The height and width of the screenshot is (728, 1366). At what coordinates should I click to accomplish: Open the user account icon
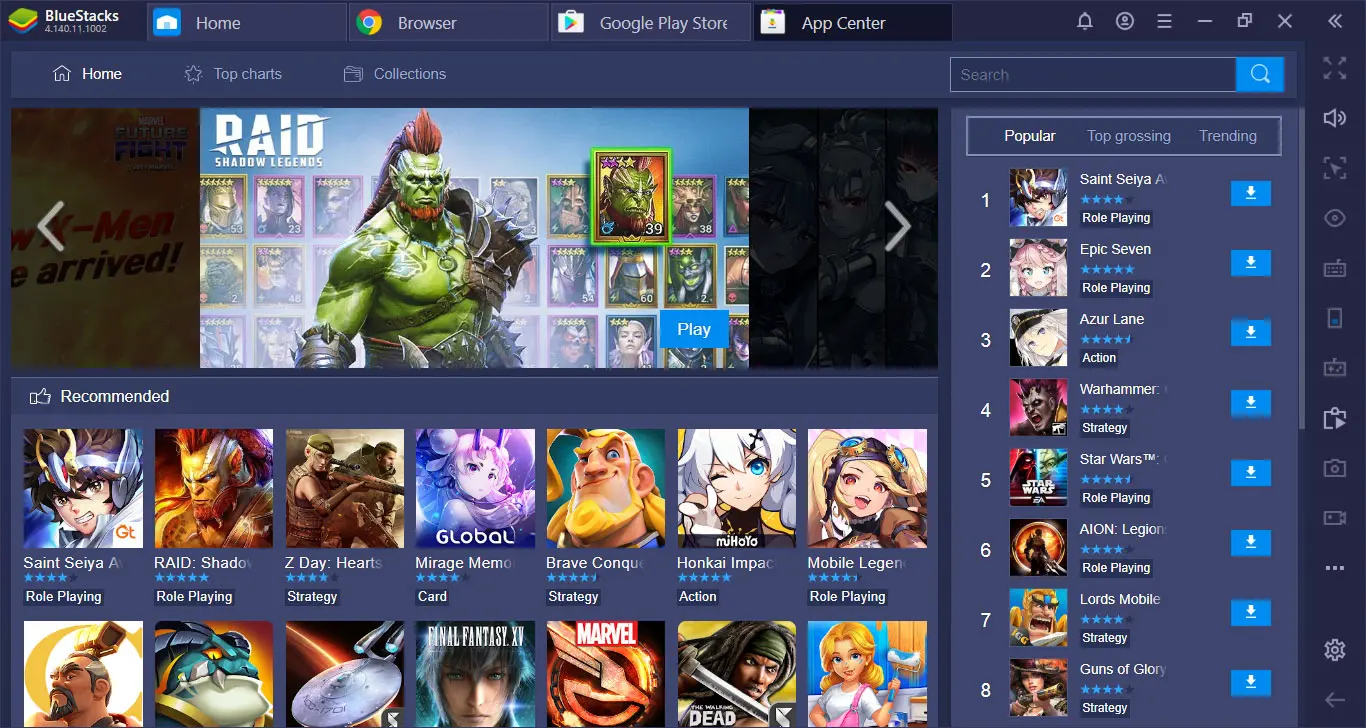[1125, 22]
